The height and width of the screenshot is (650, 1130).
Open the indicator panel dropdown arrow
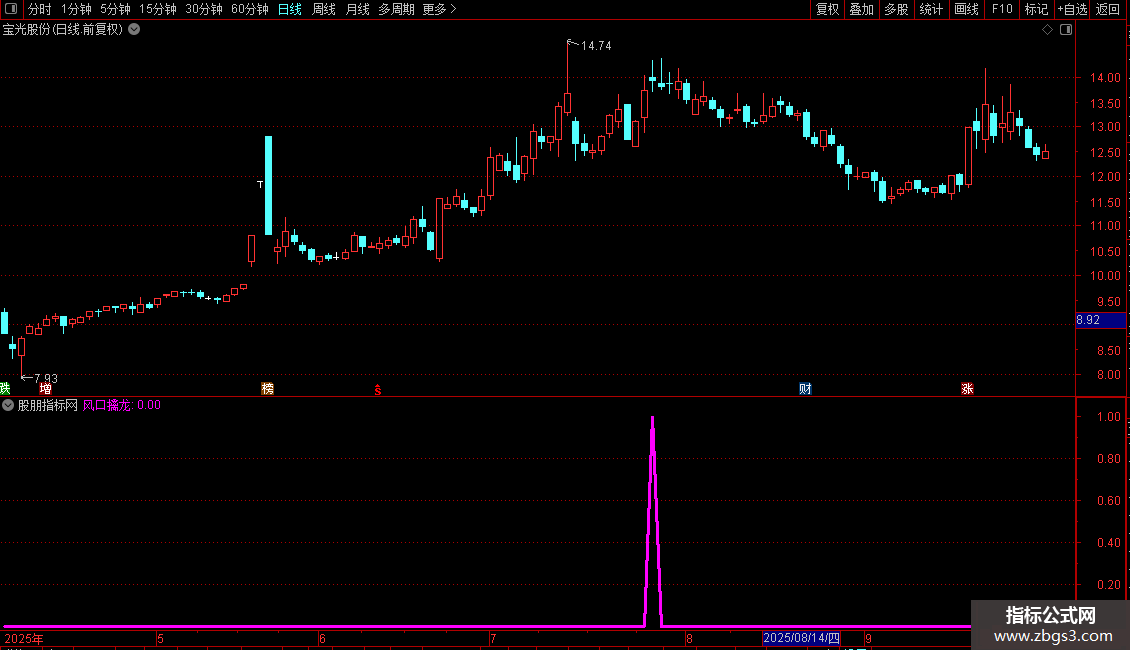coord(8,406)
